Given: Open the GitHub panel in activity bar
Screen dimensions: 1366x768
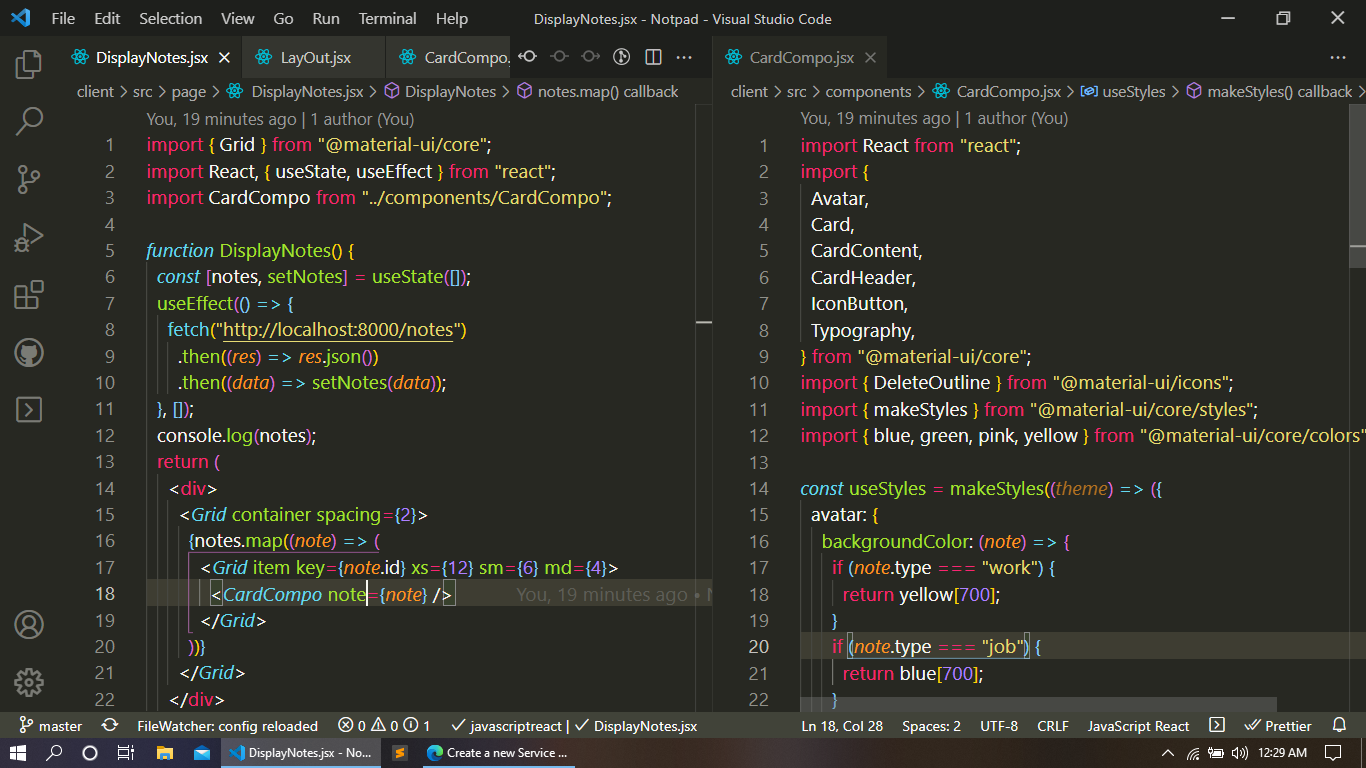Looking at the screenshot, I should coord(28,352).
